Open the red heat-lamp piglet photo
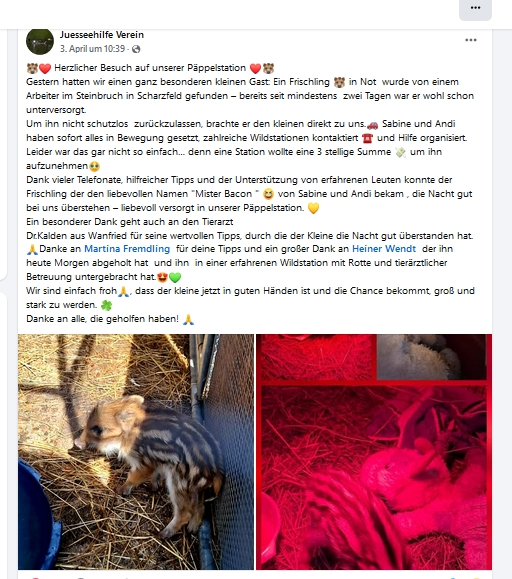 click(x=374, y=452)
